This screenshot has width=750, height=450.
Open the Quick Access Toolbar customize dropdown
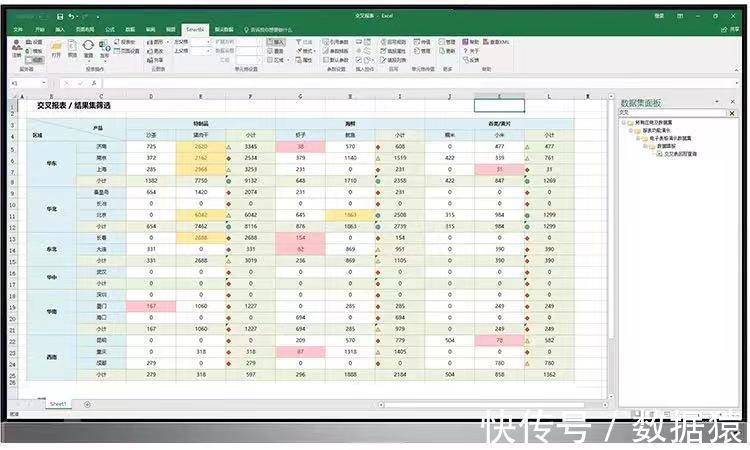click(98, 17)
